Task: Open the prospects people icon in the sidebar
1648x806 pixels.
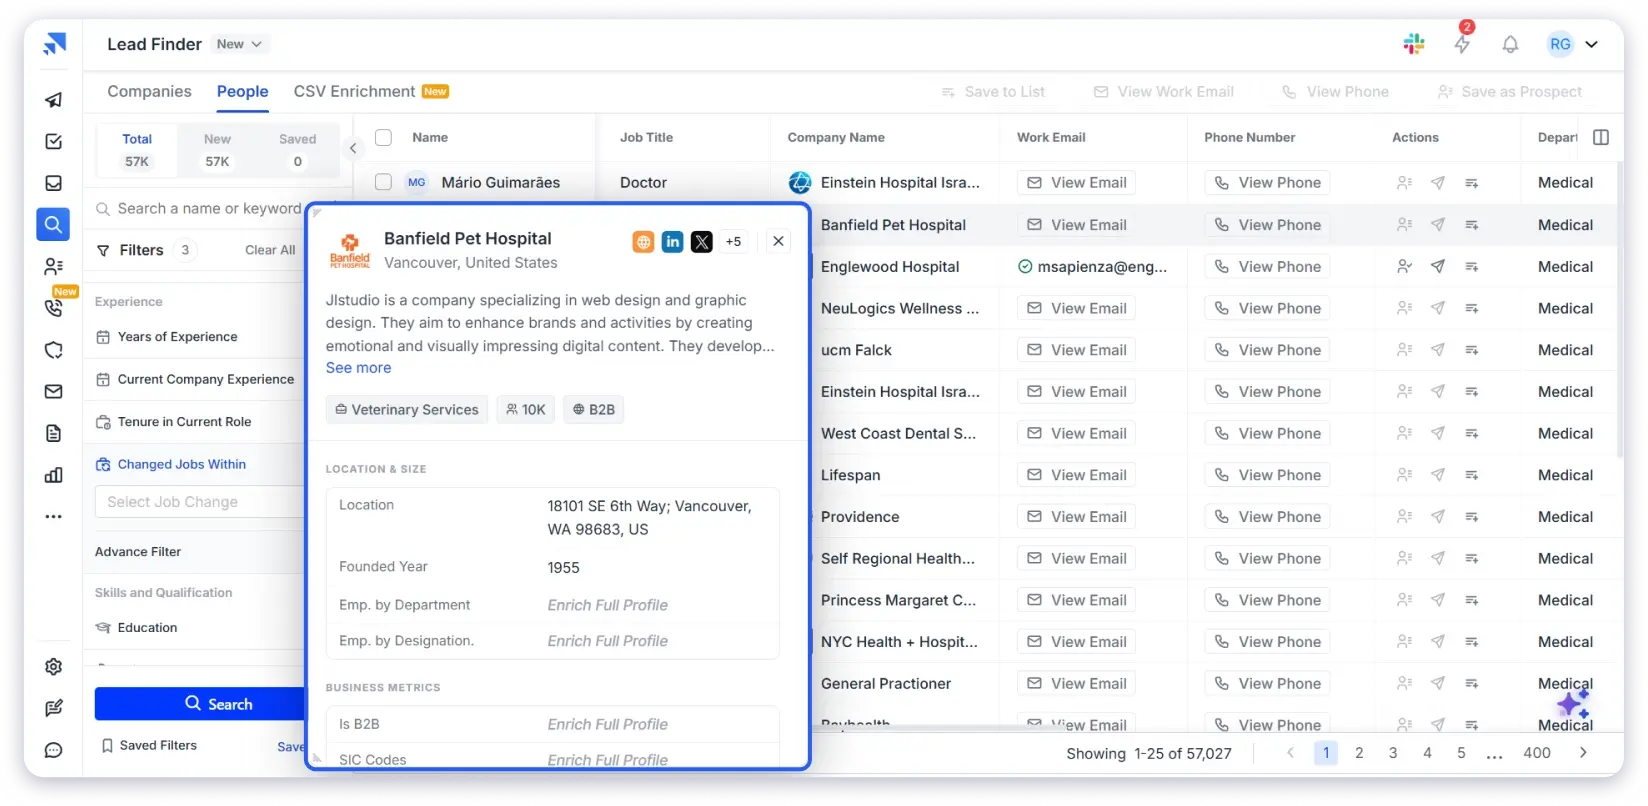Action: click(x=54, y=266)
